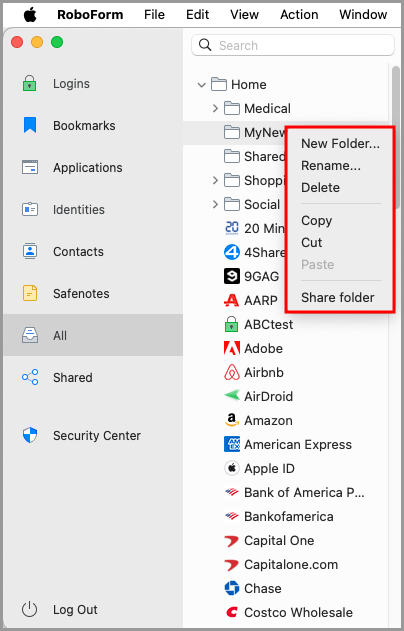The height and width of the screenshot is (631, 404).
Task: Click the Chase logo icon
Action: (x=232, y=588)
